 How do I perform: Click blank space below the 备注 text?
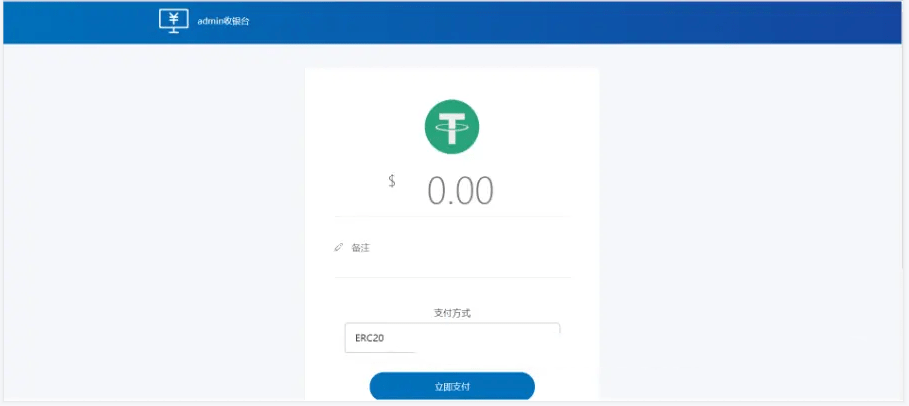tap(452, 266)
